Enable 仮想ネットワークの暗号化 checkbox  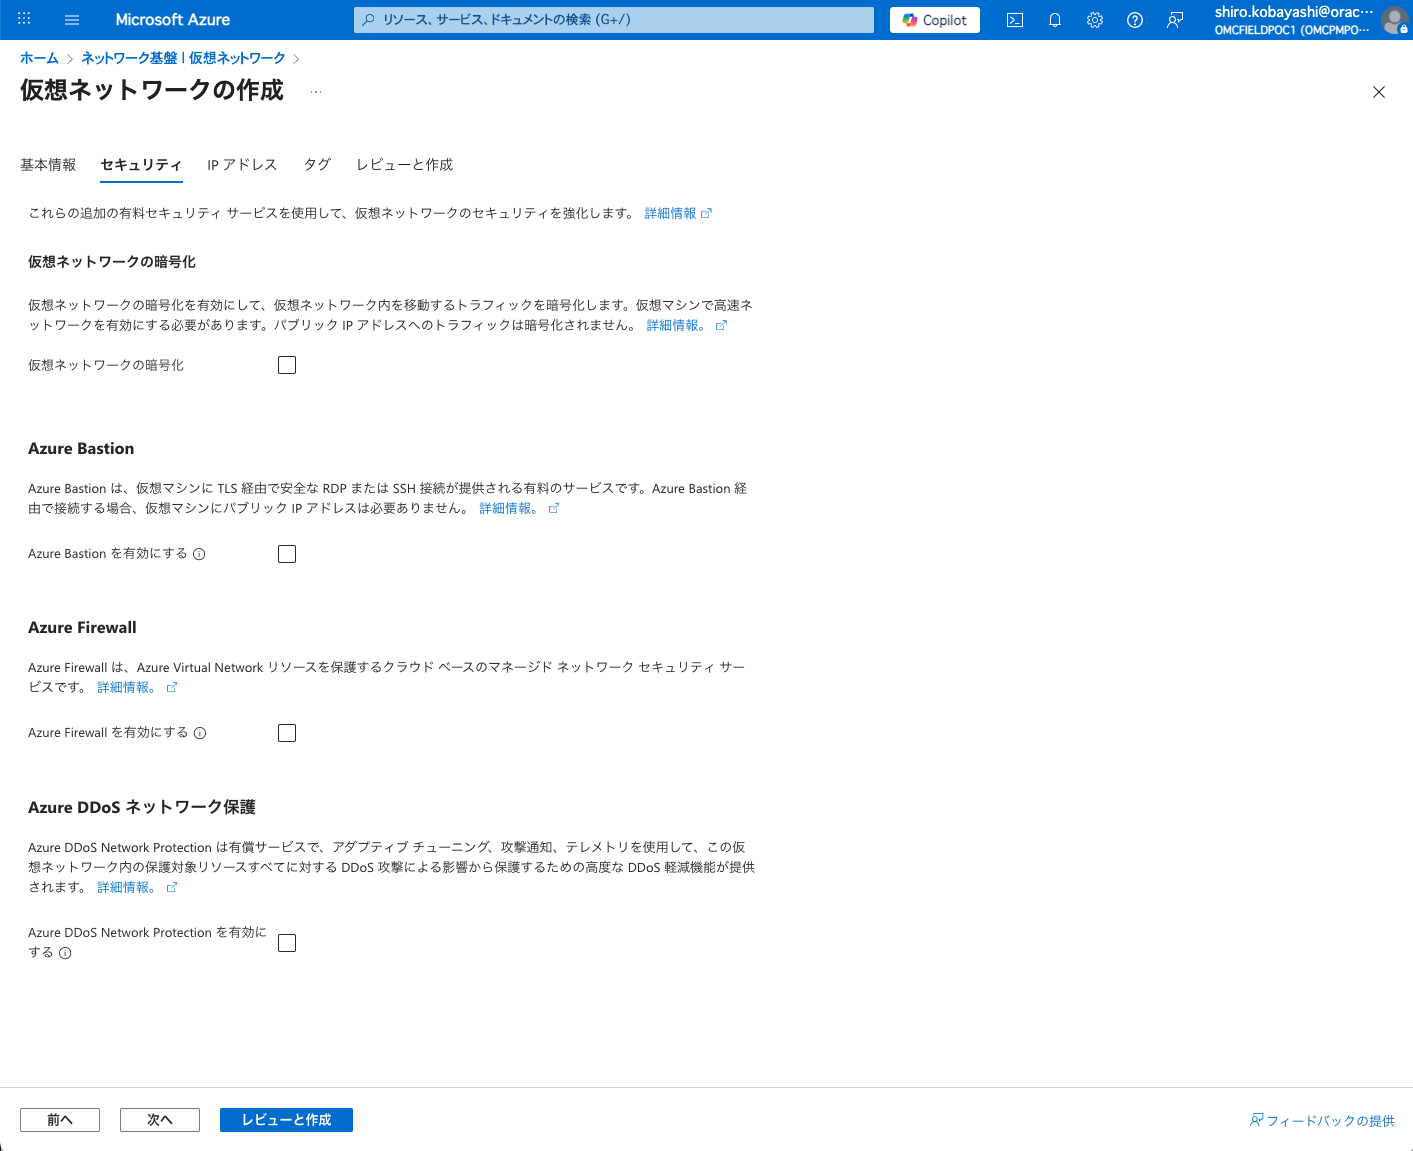click(x=287, y=365)
